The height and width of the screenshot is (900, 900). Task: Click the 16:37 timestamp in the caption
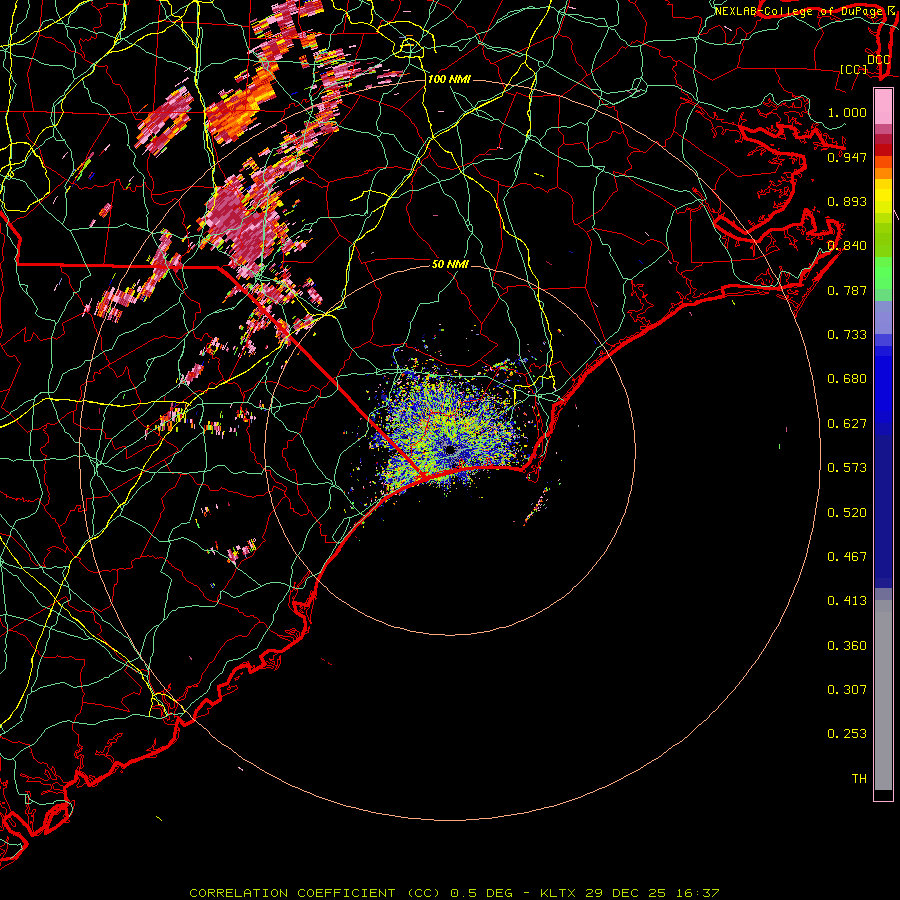[697, 893]
